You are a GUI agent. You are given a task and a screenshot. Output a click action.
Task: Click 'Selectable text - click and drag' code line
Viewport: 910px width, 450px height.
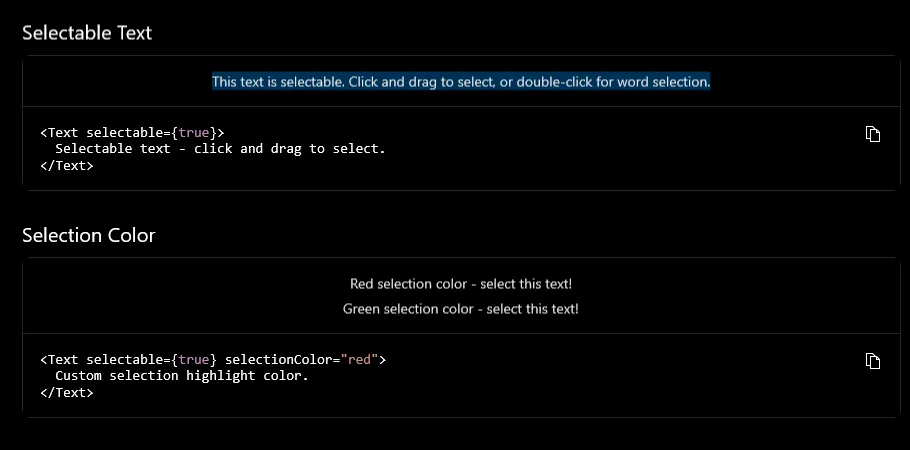[220, 149]
